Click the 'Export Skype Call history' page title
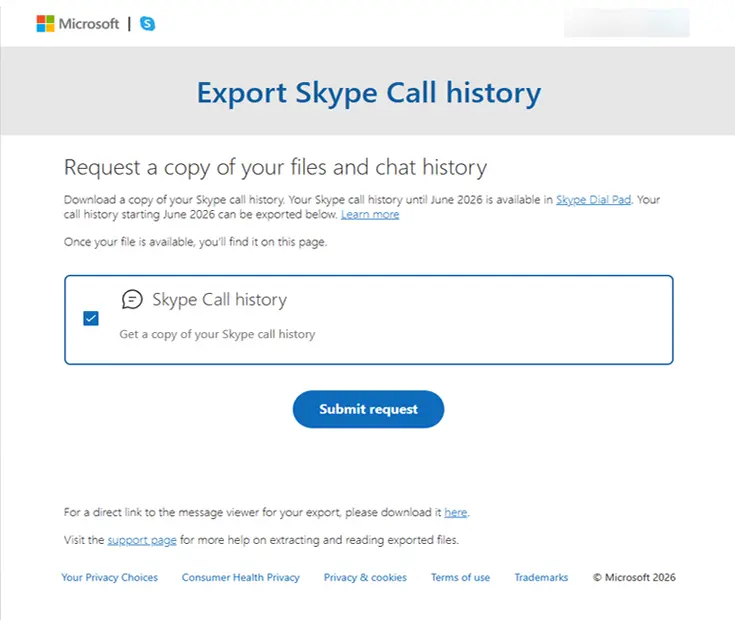Viewport: 735px width, 625px height. [368, 93]
